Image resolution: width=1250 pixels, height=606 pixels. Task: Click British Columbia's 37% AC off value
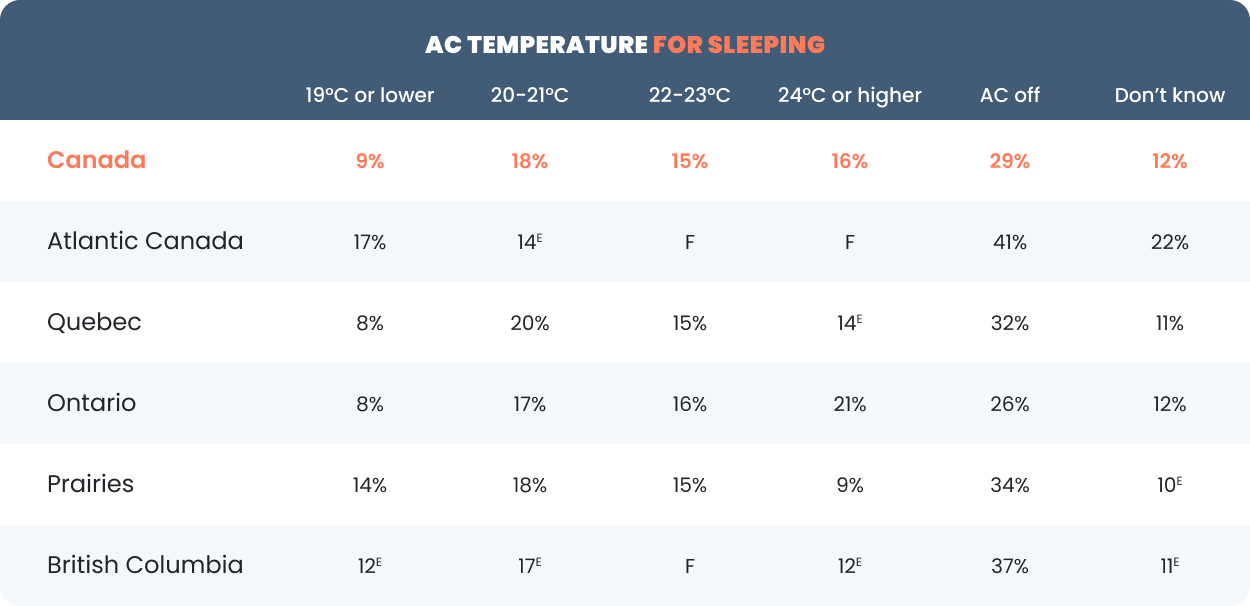point(1010,566)
